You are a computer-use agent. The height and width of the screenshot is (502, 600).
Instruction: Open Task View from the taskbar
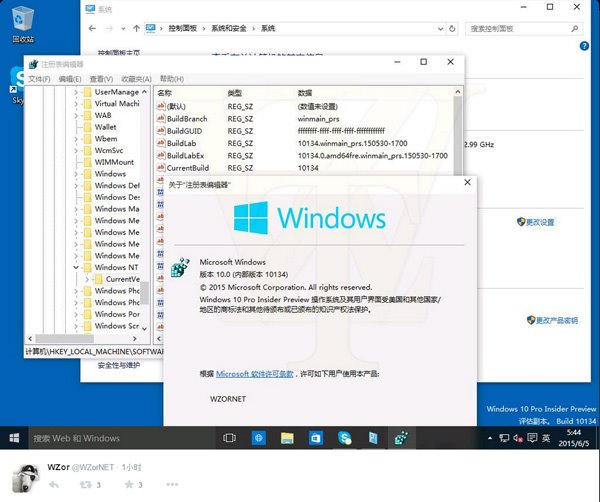(x=229, y=438)
